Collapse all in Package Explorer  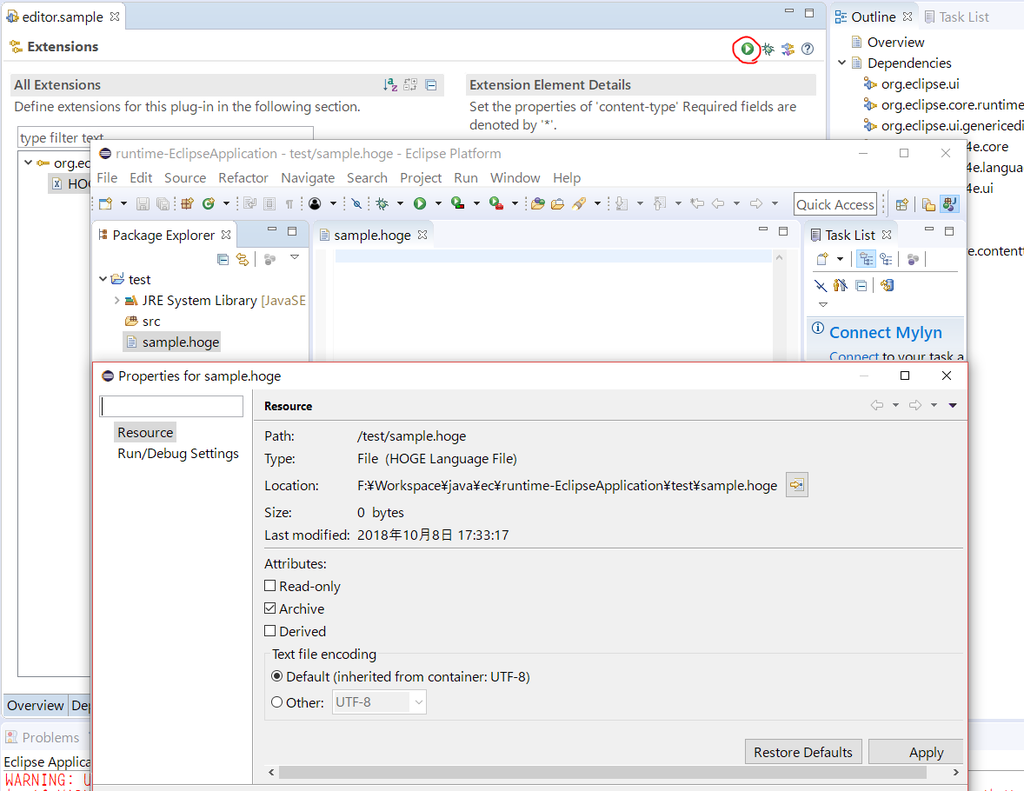(x=223, y=259)
